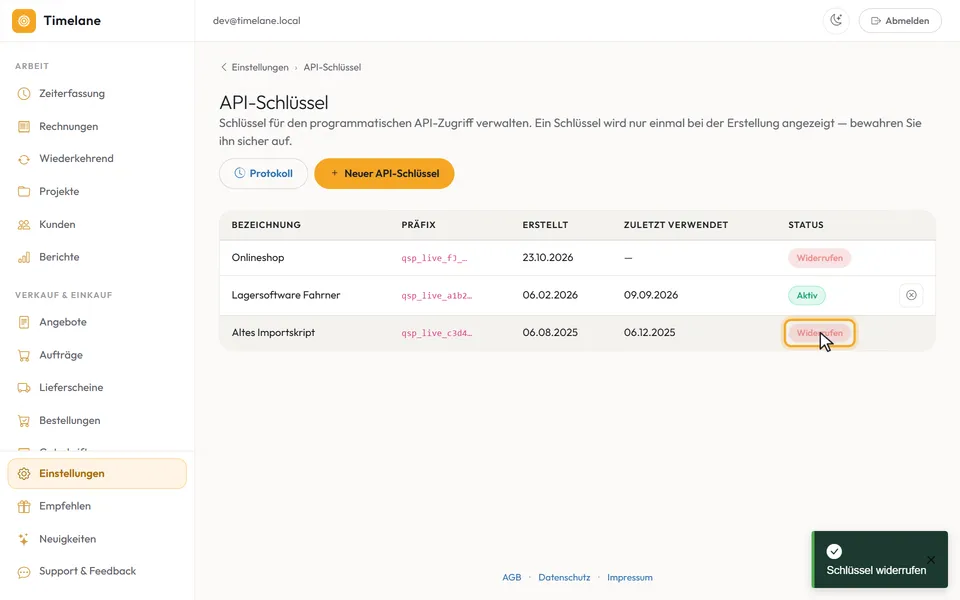Click the created date 23.10.2026

548,258
